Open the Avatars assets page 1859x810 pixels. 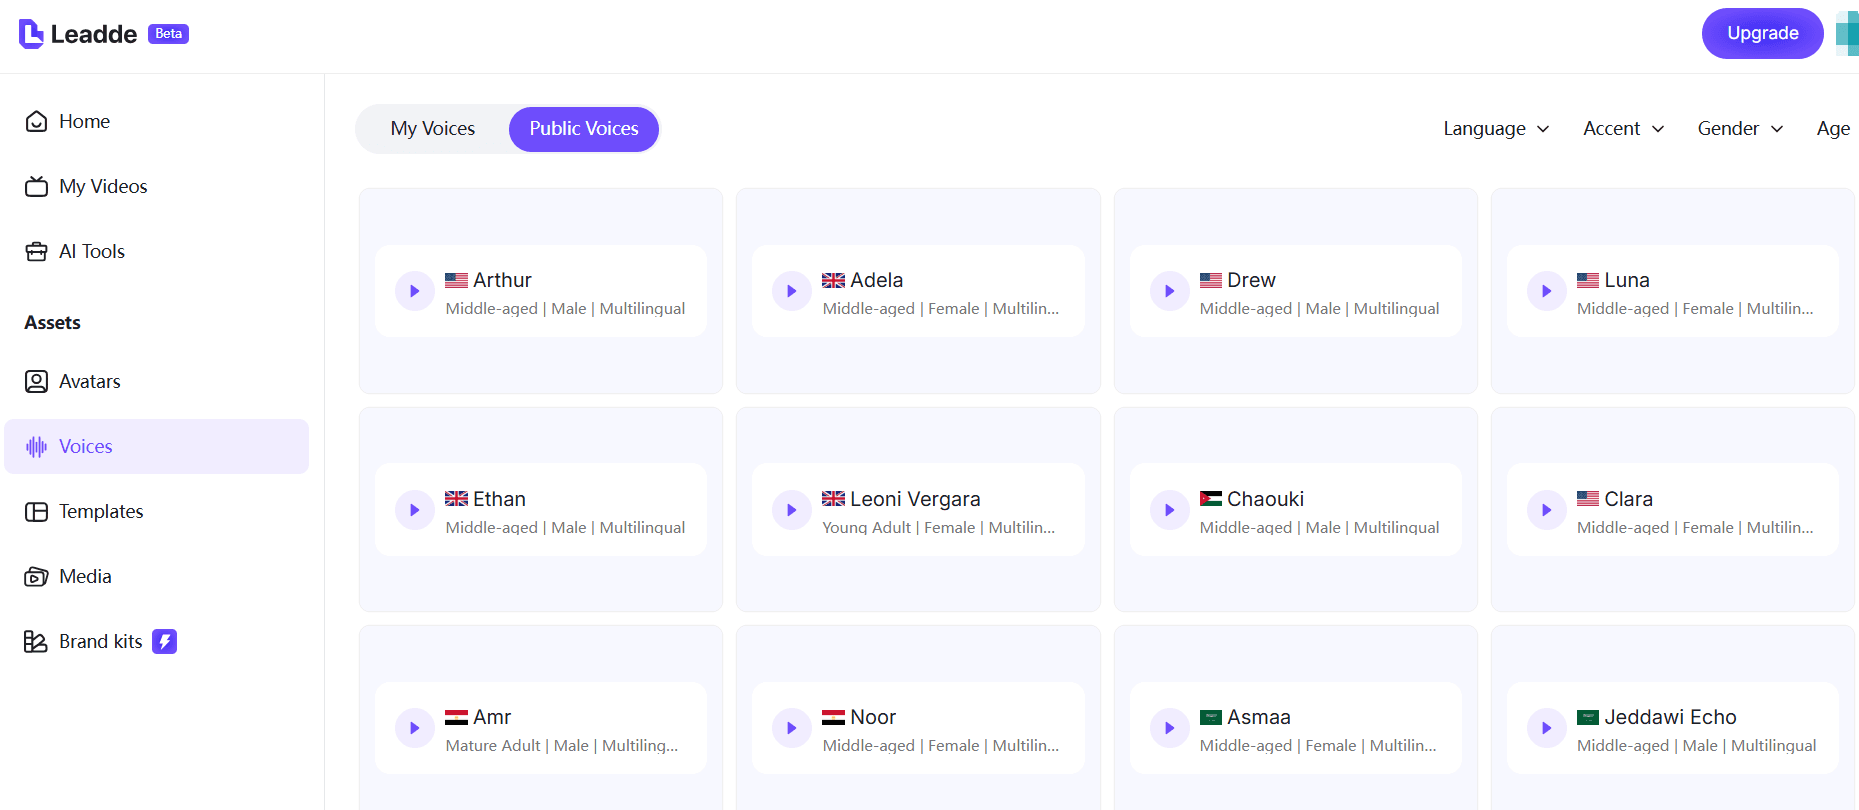[x=89, y=381]
